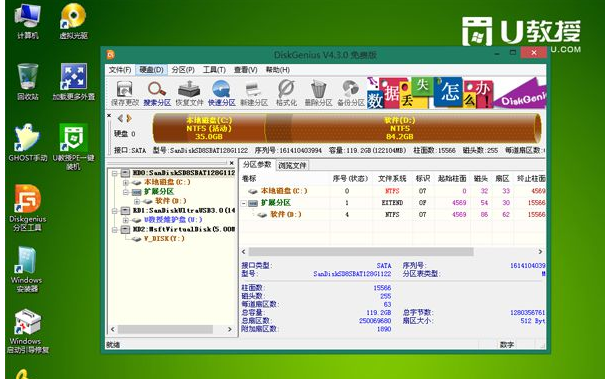Click the 文件系统 column header
605x379 pixels.
pos(392,179)
